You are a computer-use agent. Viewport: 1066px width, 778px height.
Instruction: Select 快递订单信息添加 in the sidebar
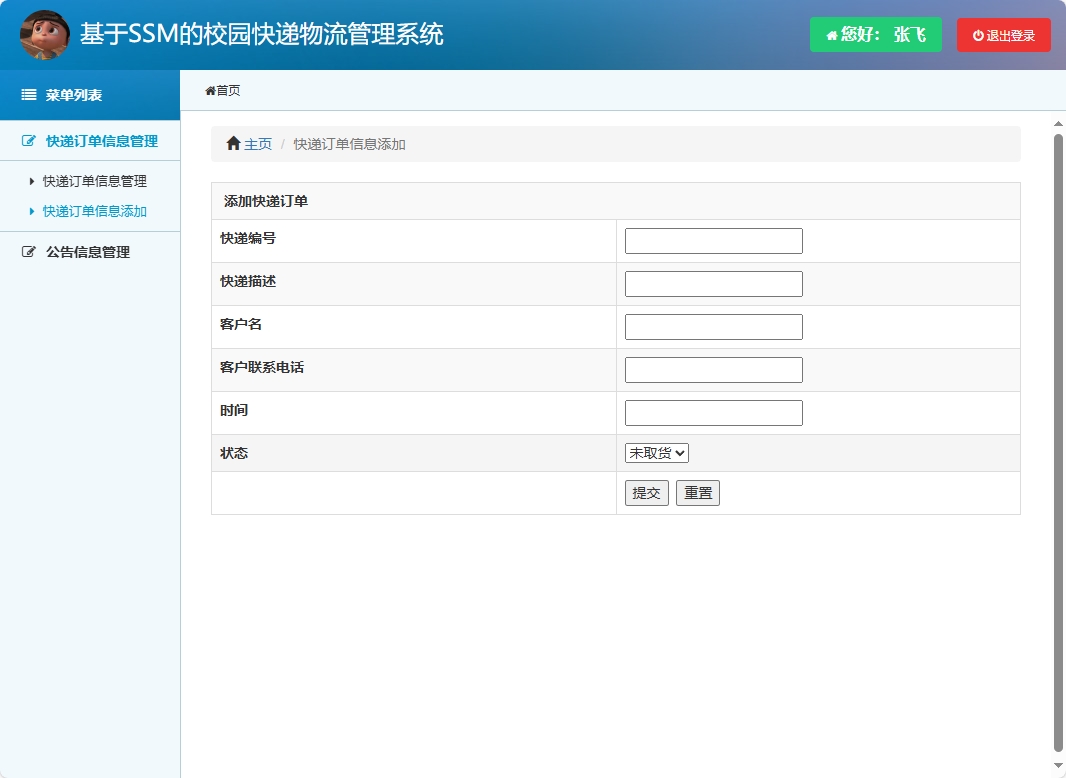click(92, 212)
